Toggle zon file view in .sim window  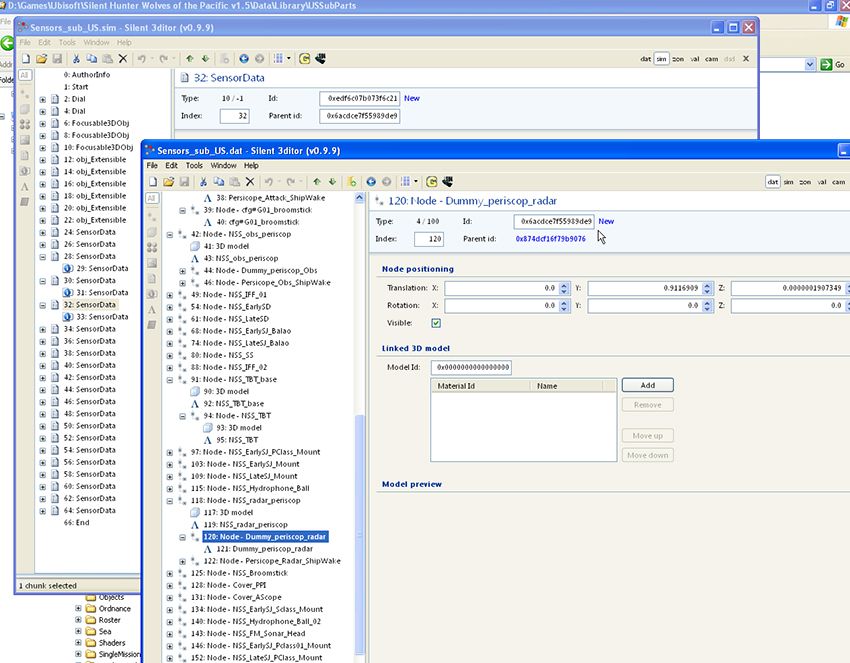(x=678, y=59)
